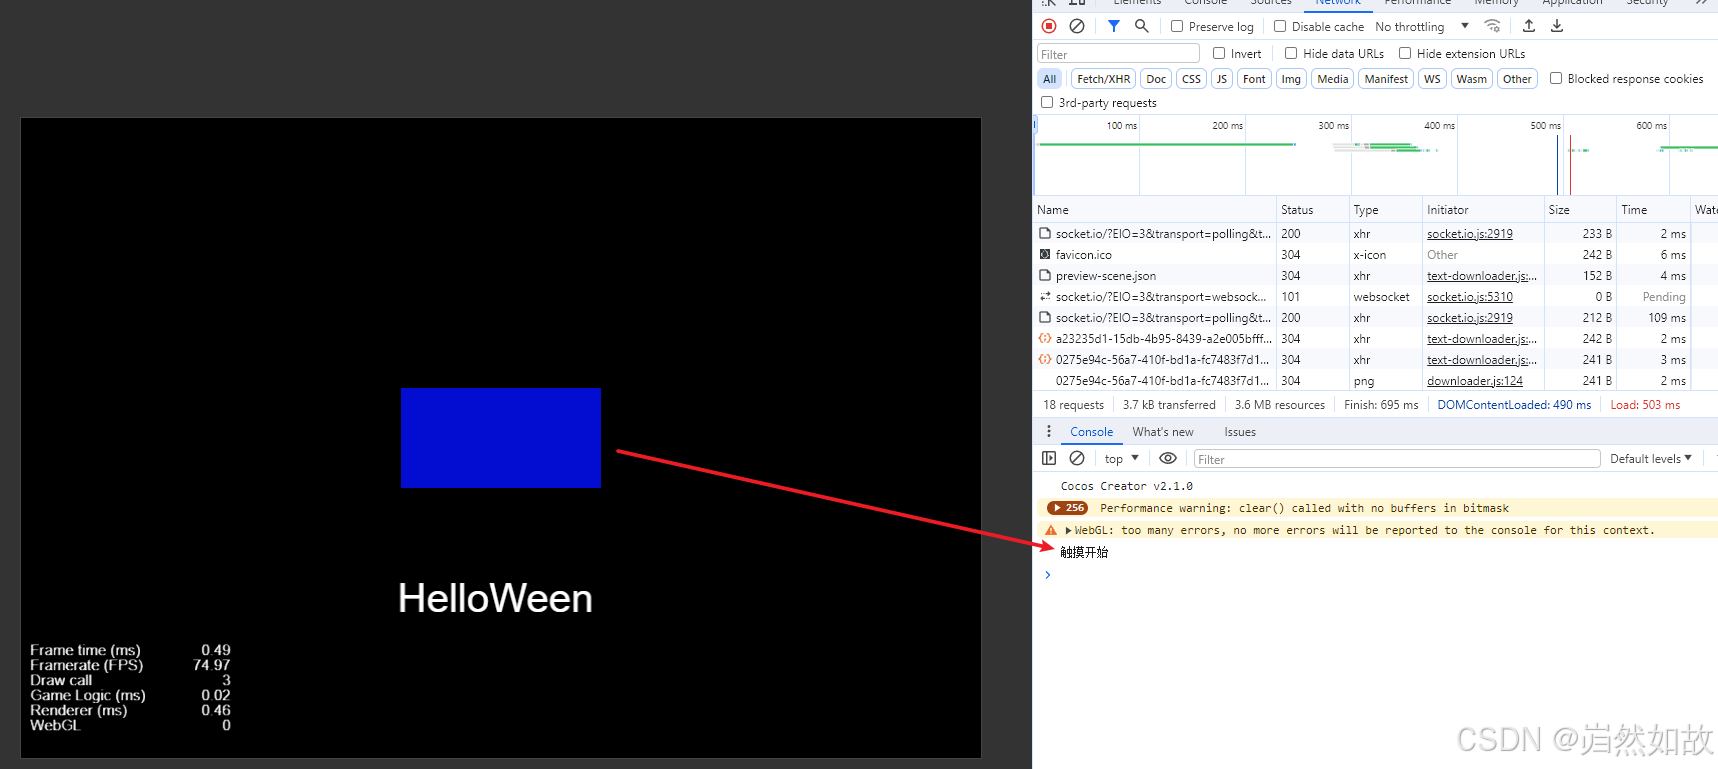Click the HelloWeen label in canvas
Screen dimensions: 1718x769
(x=495, y=599)
